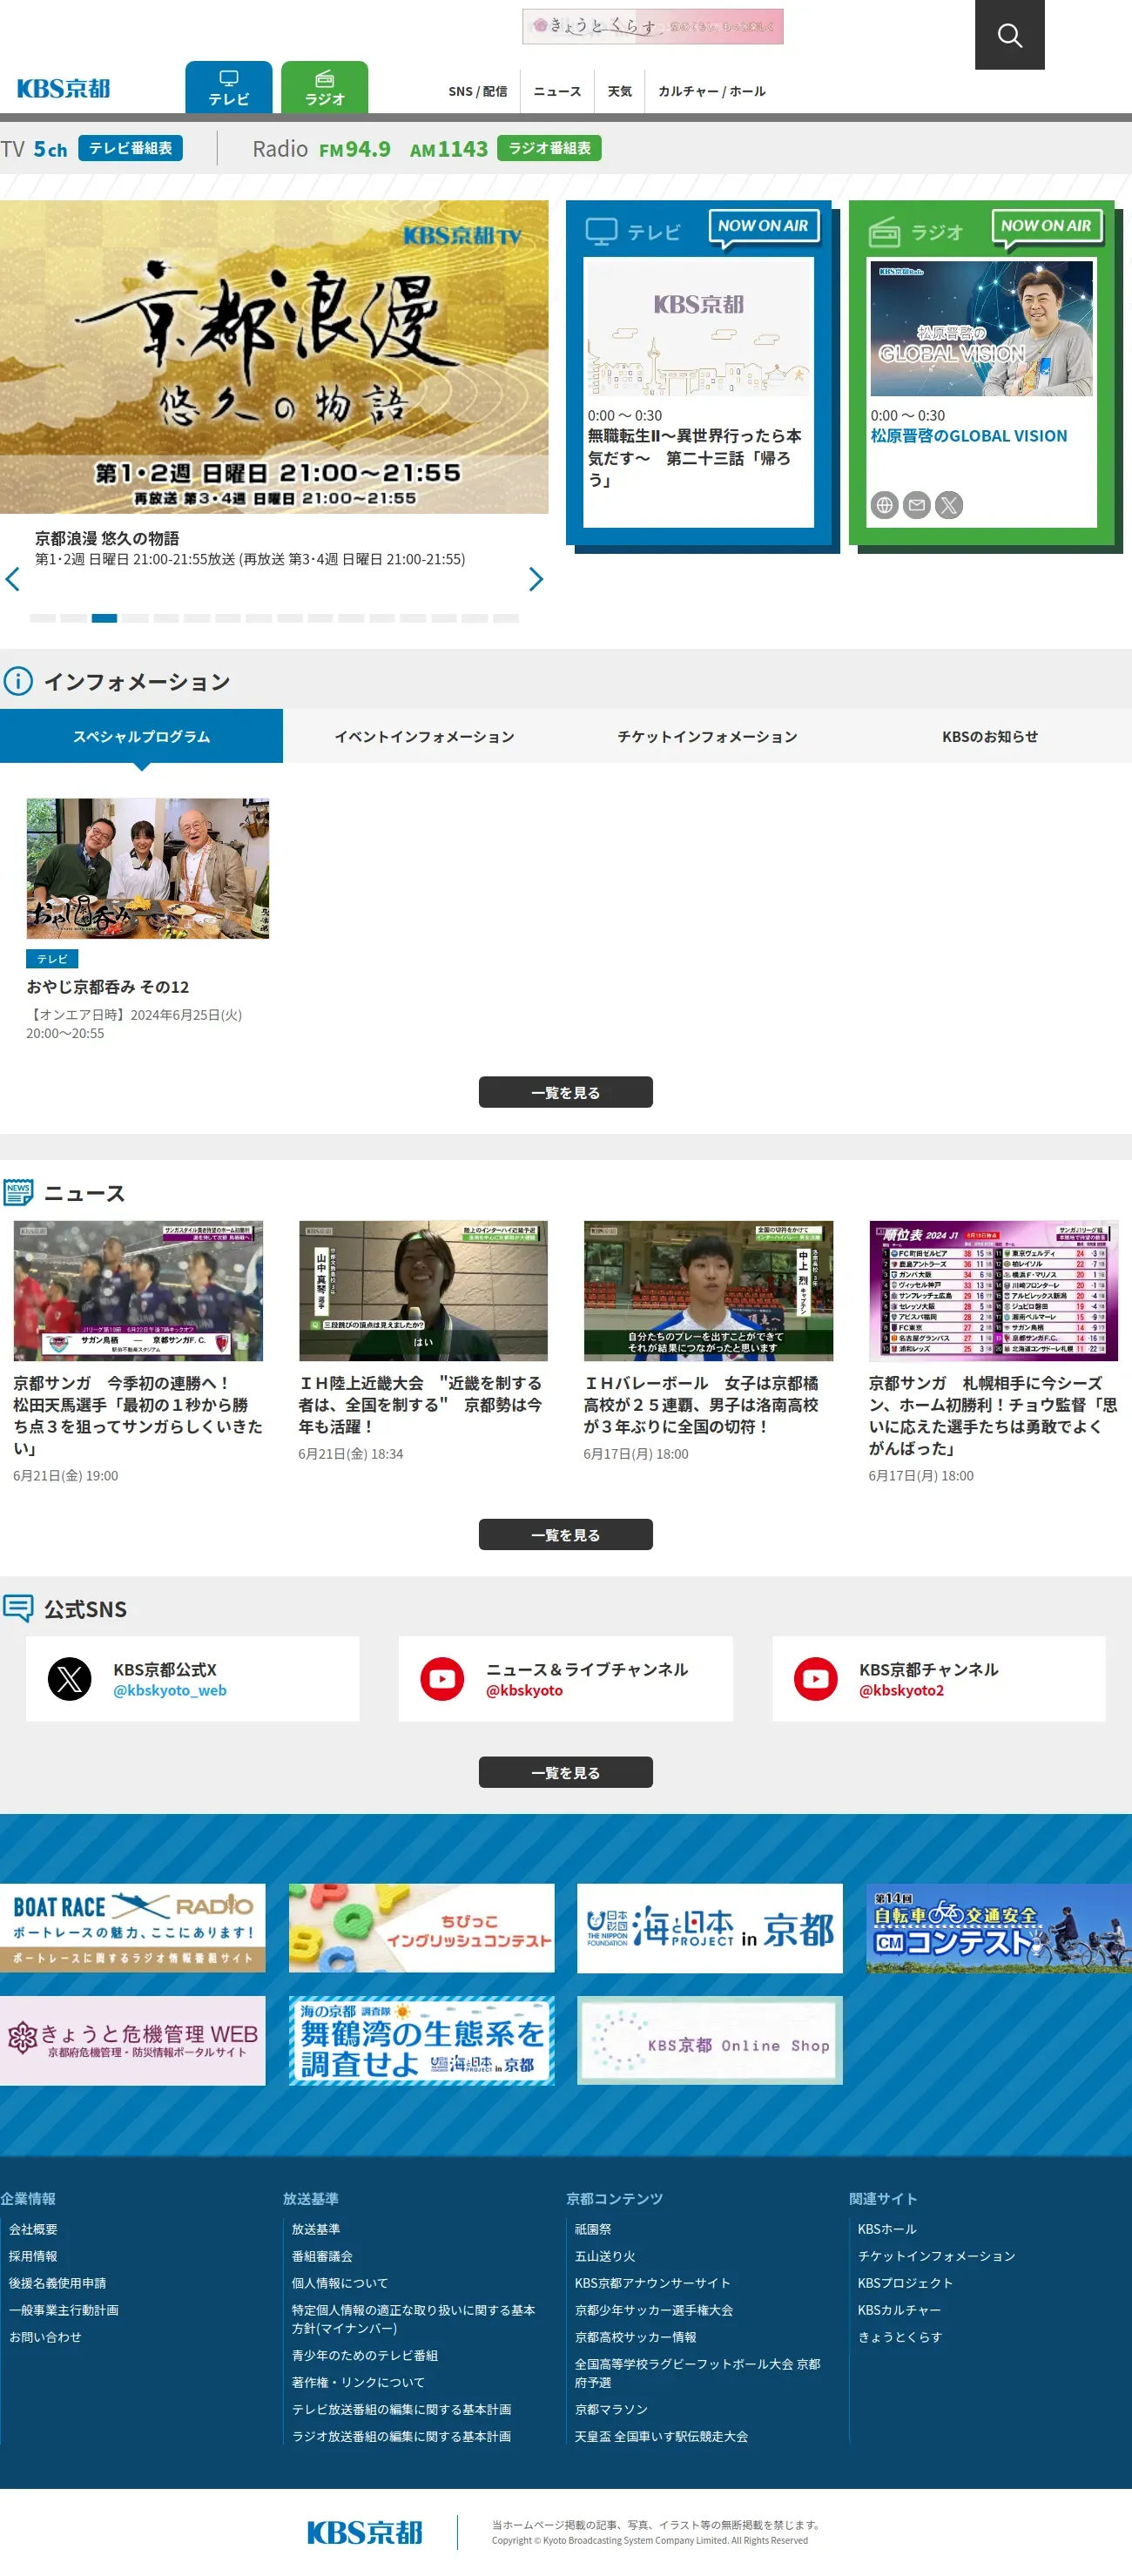Viewport: 1132px width, 2576px height.
Task: Click YouTube icon for KBS京都チャンネル
Action: (x=816, y=1678)
